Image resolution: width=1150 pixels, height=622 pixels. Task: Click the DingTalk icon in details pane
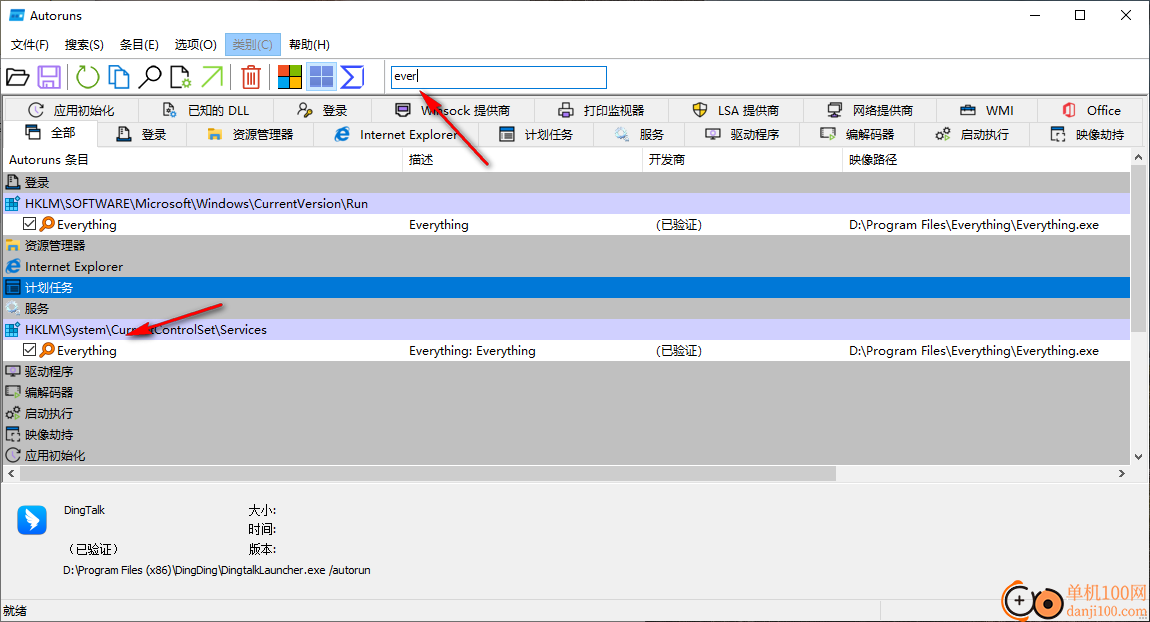tap(32, 520)
